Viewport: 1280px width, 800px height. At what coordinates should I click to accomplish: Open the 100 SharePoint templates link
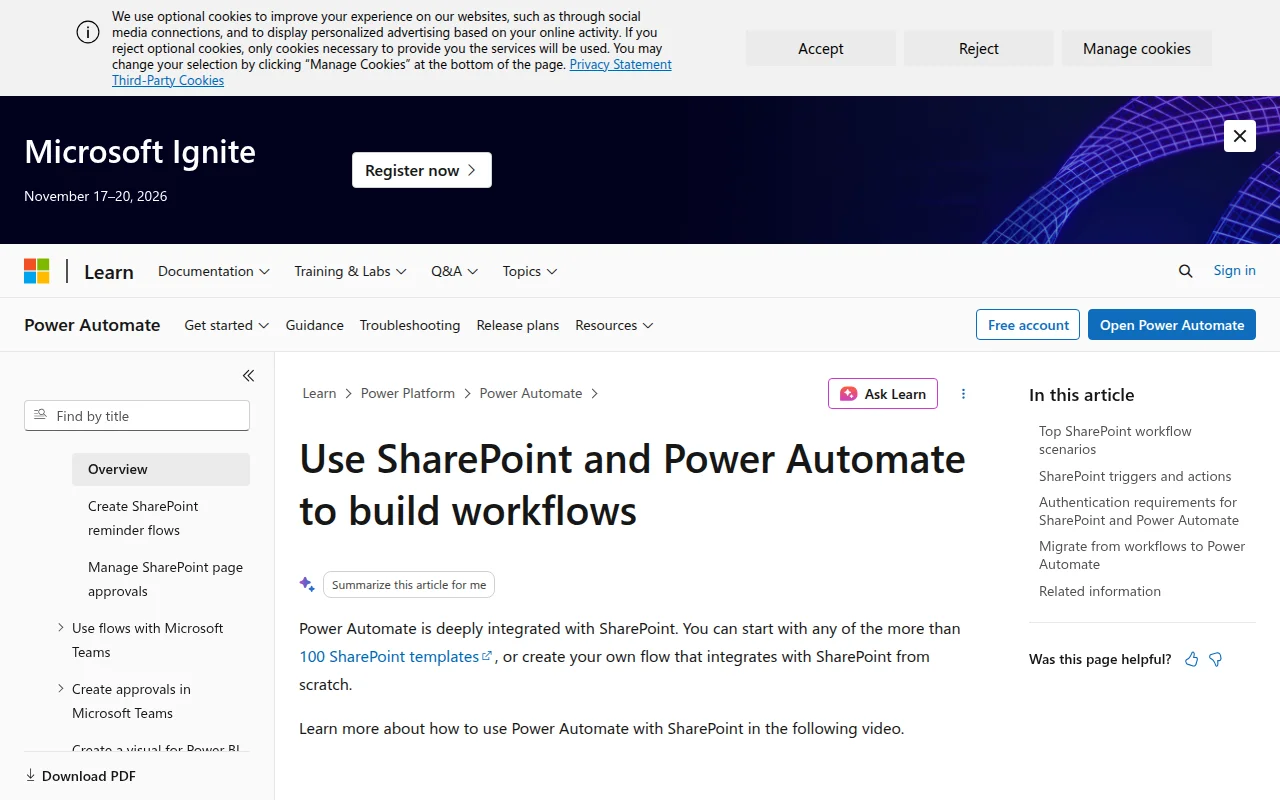pos(396,657)
